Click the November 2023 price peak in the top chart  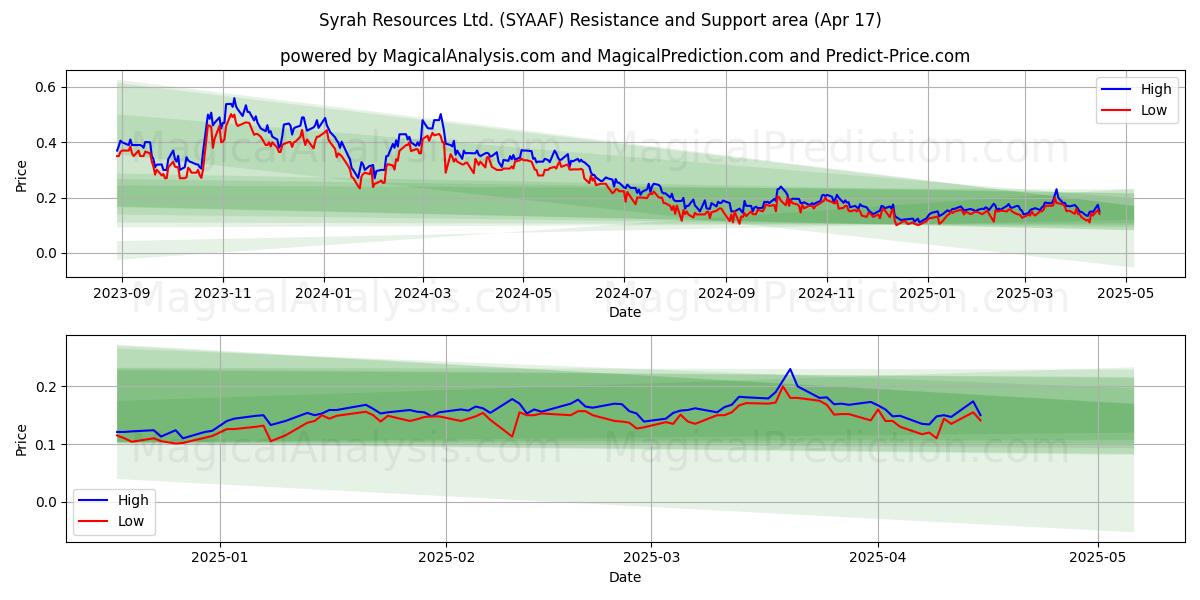pyautogui.click(x=234, y=99)
